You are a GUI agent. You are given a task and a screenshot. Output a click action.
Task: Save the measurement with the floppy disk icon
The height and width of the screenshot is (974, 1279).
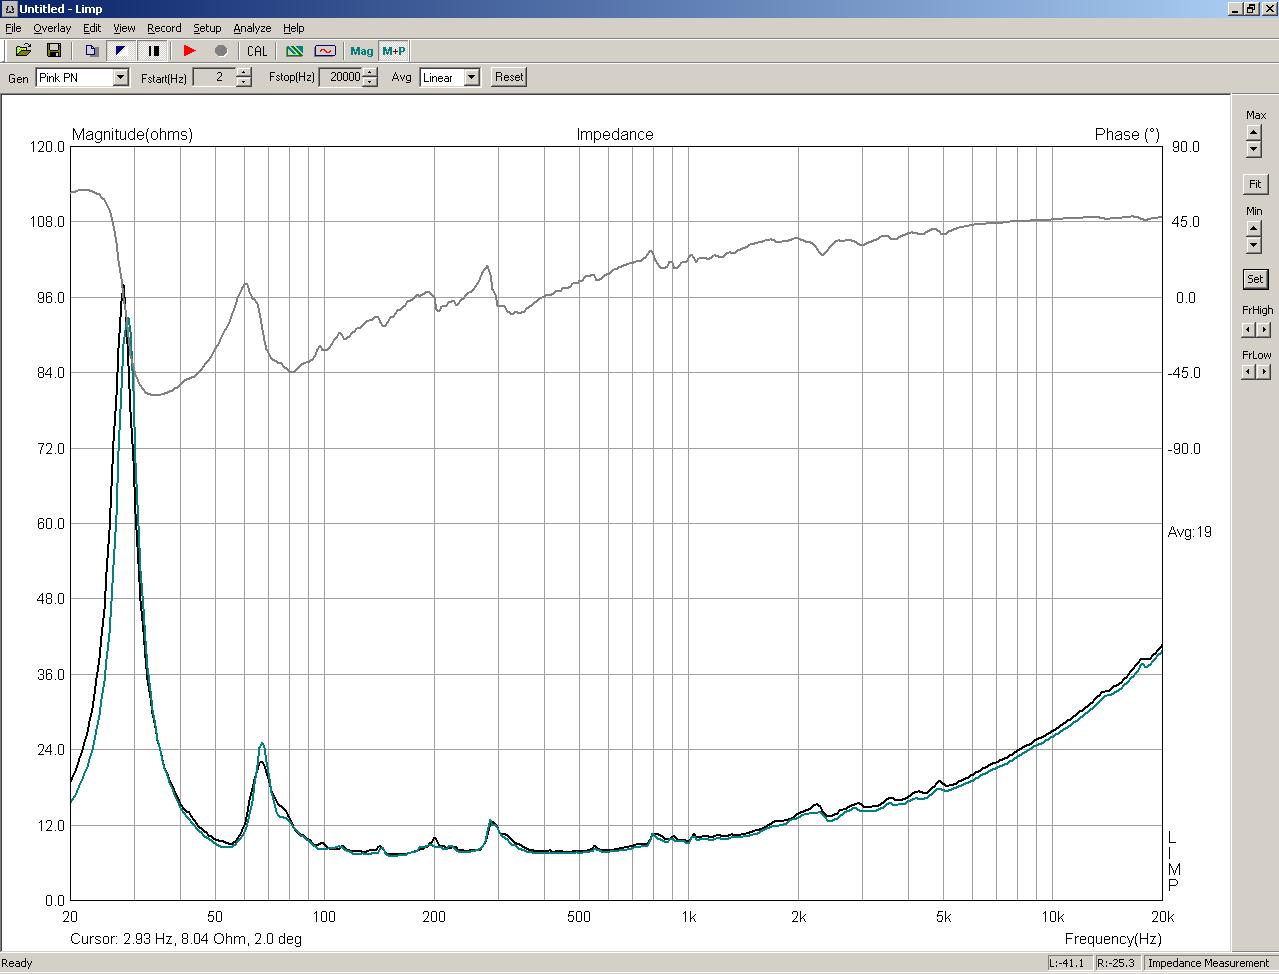point(54,51)
